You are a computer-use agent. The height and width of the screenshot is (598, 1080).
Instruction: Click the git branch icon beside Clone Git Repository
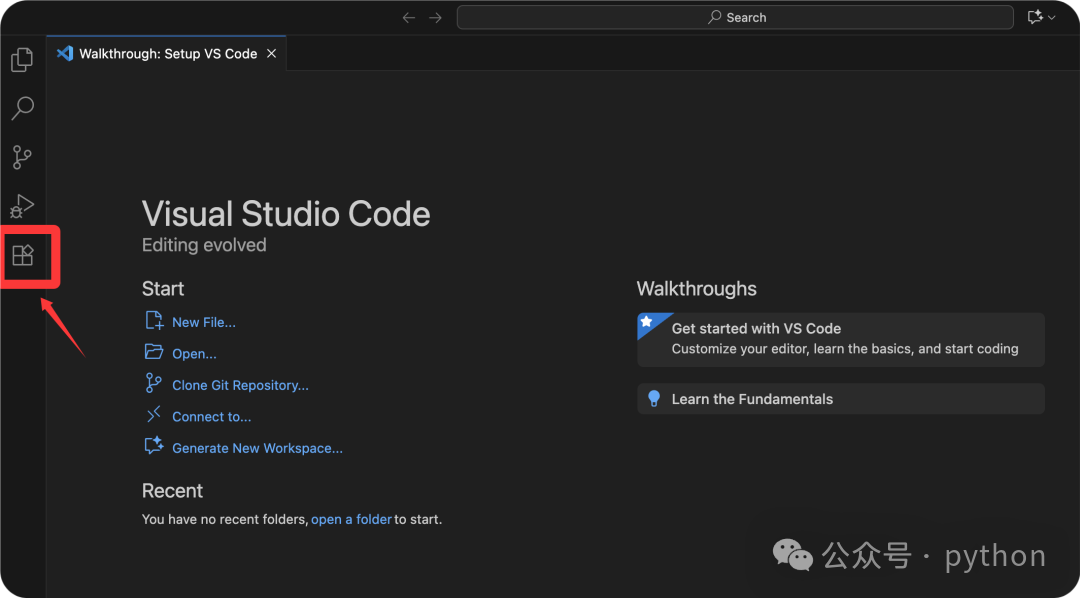coord(154,383)
